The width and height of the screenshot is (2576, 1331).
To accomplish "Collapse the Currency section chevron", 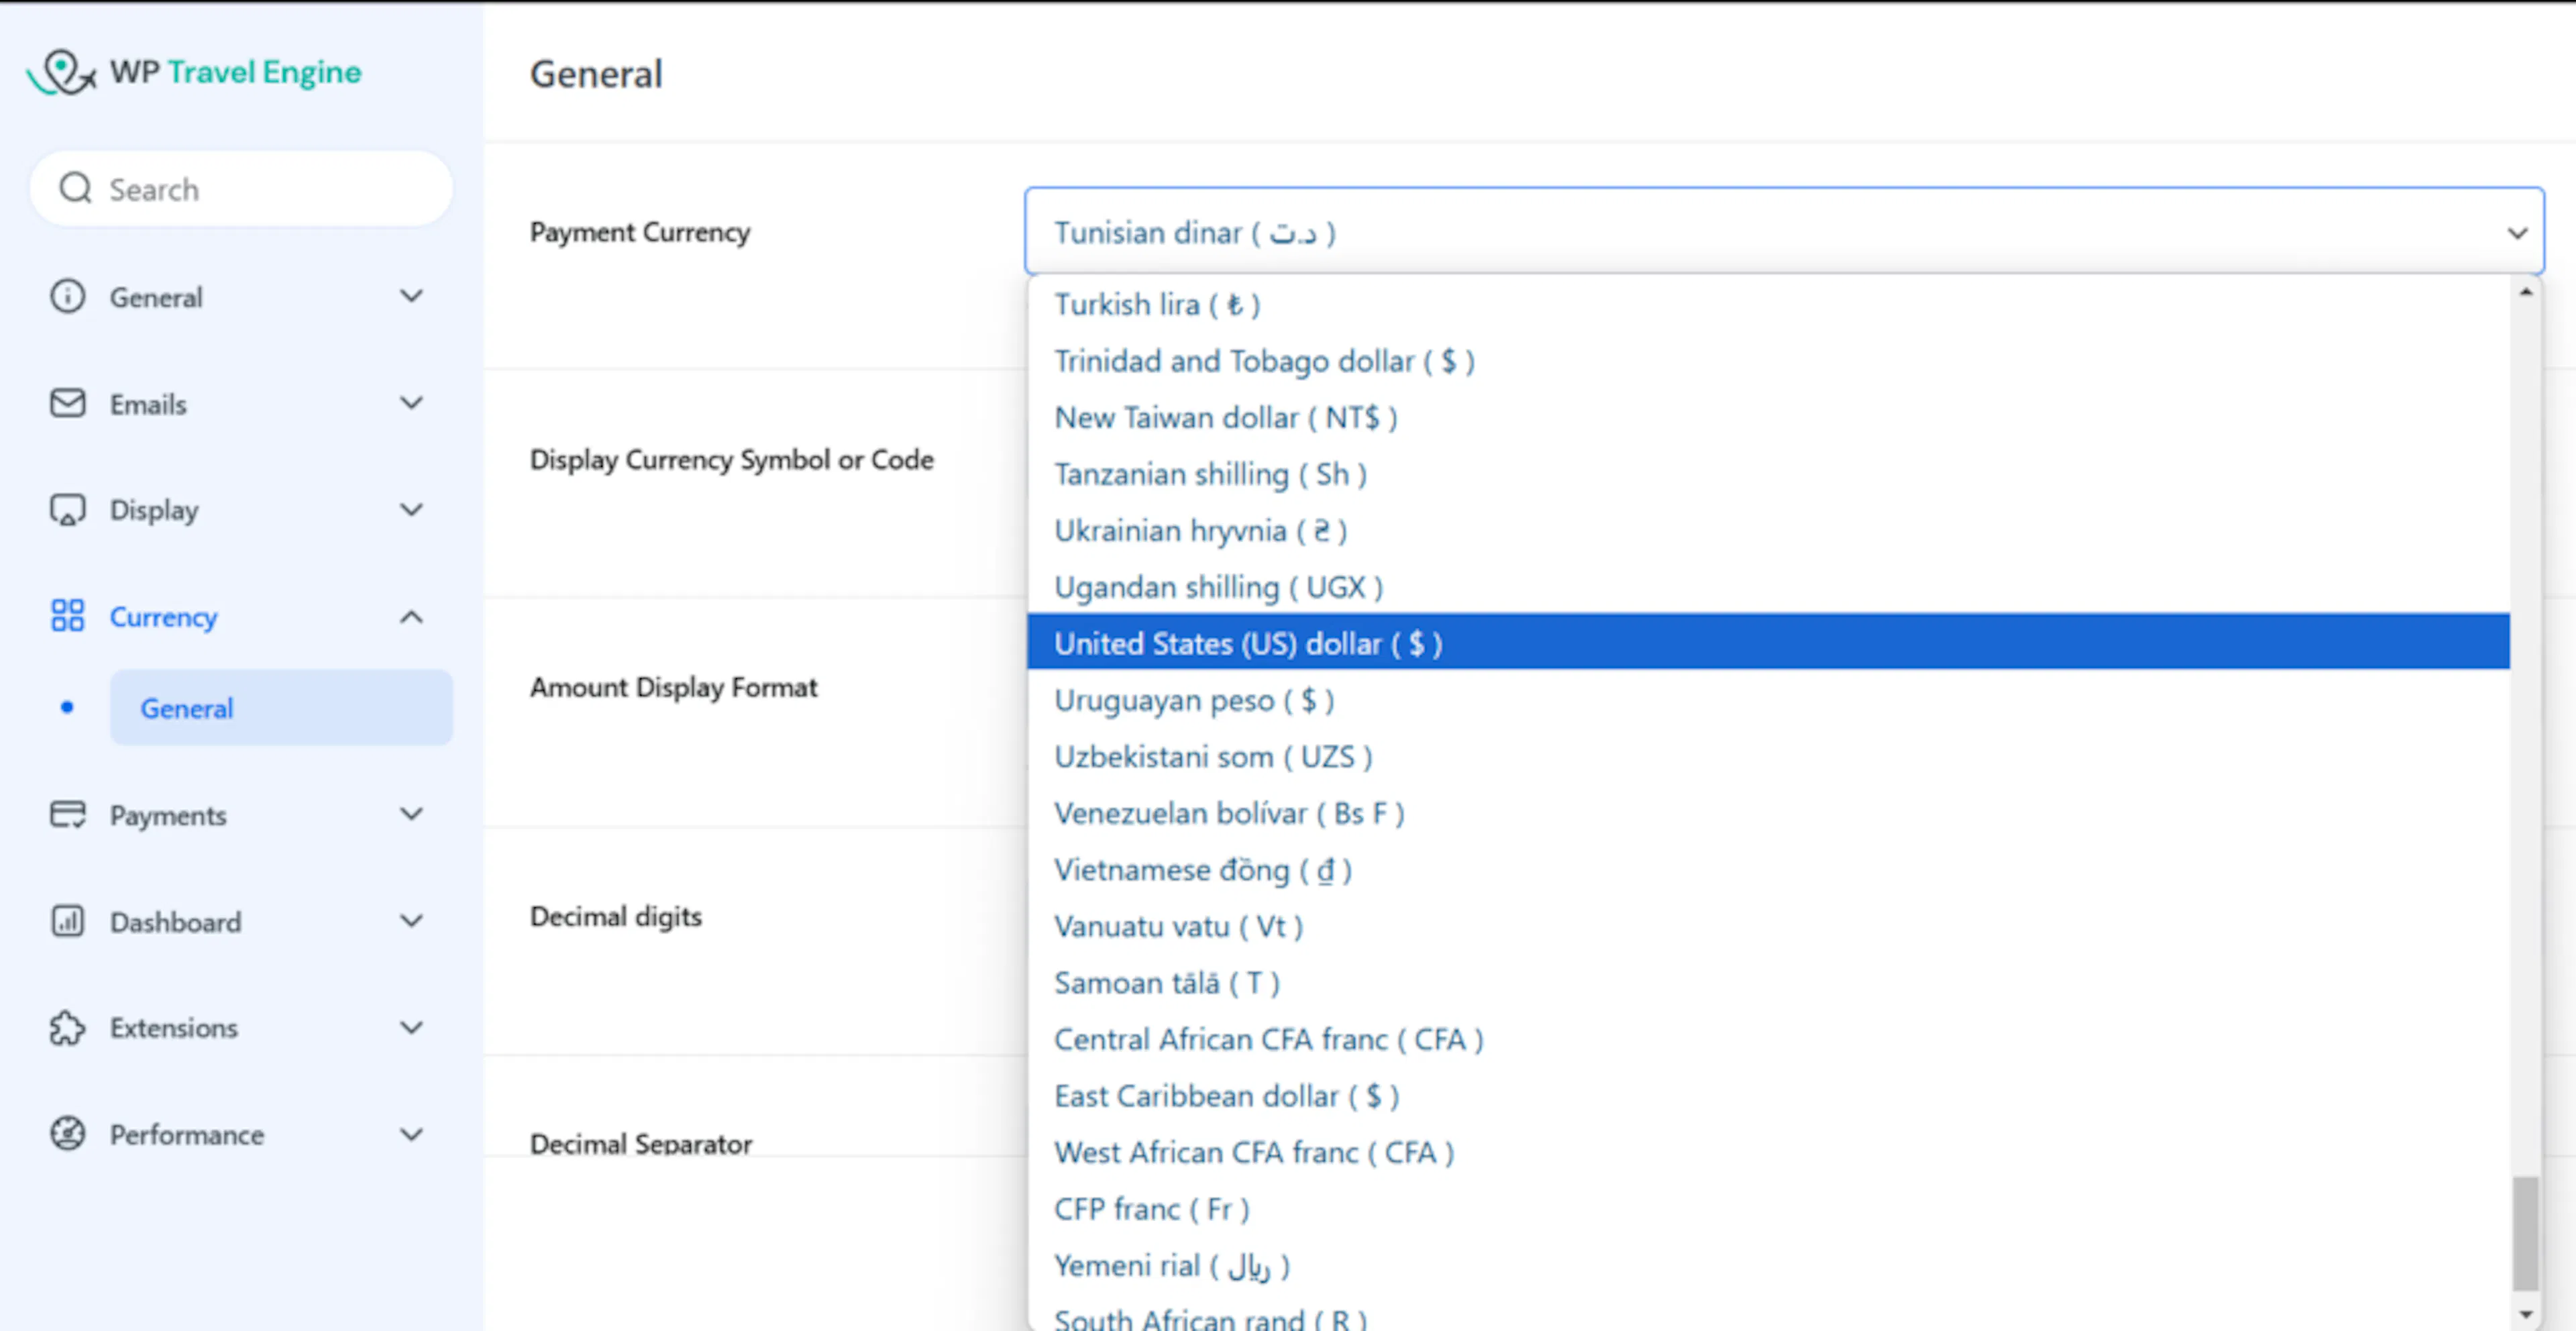I will coord(411,617).
